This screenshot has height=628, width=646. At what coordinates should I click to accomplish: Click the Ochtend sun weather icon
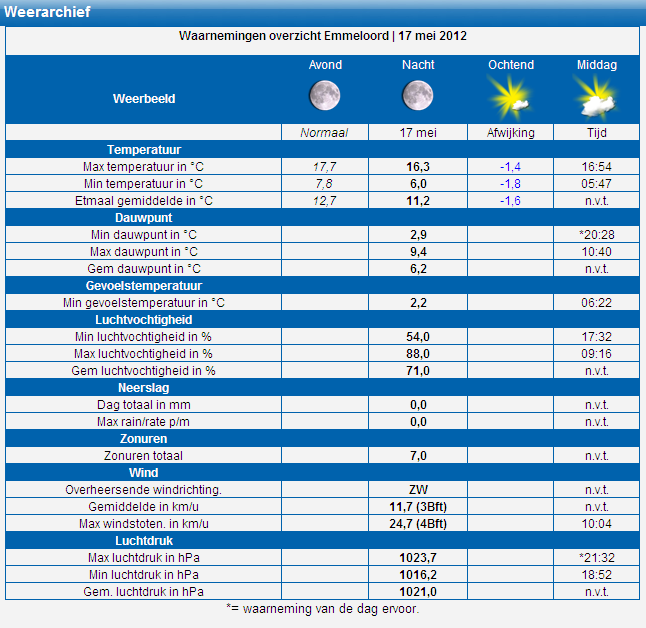509,97
